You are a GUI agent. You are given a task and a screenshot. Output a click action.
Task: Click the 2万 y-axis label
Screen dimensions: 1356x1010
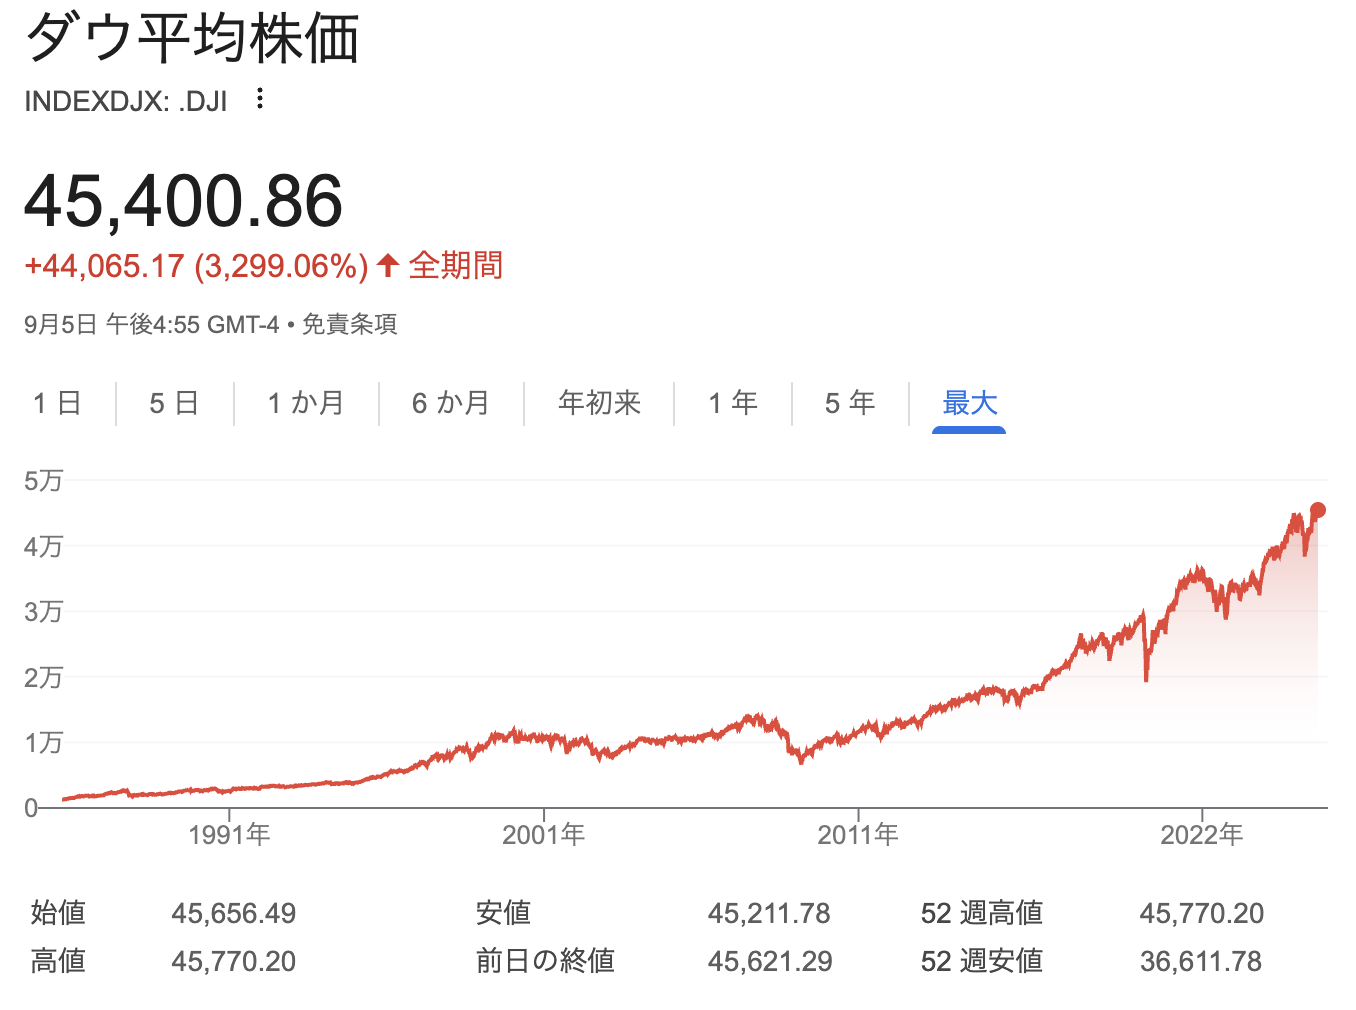[44, 677]
